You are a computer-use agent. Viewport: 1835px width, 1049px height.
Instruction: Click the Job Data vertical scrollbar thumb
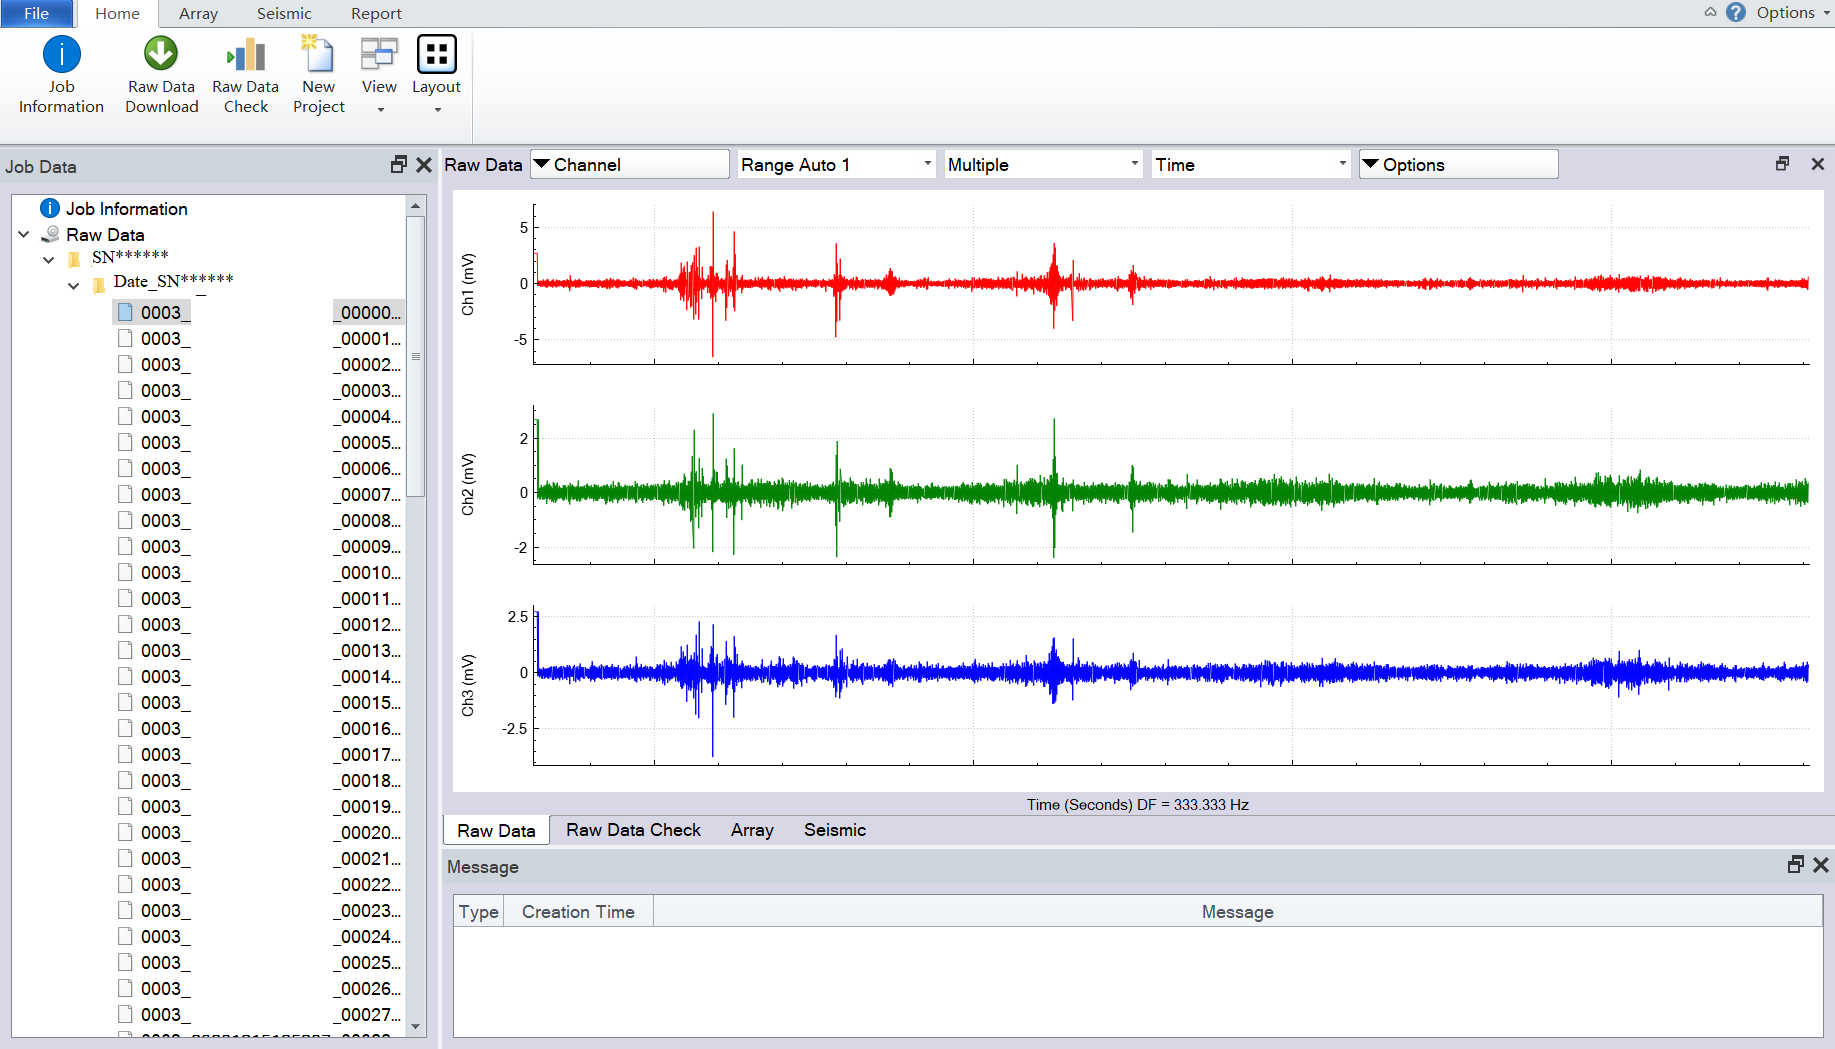(x=416, y=356)
